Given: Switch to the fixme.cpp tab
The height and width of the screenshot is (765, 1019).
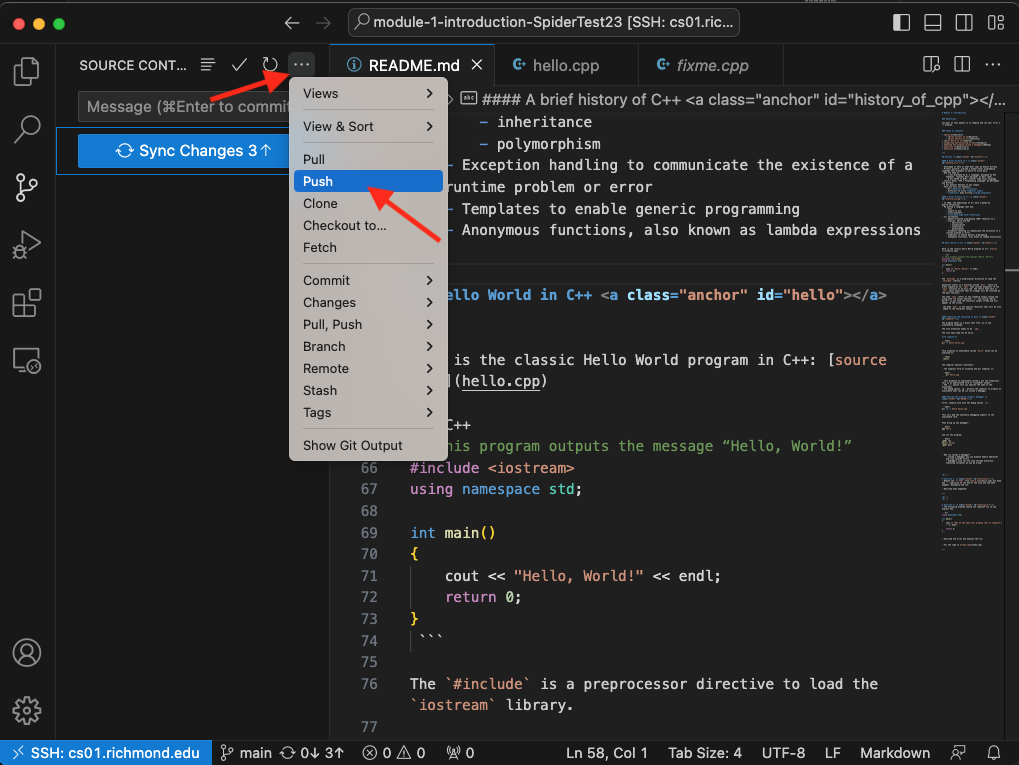Looking at the screenshot, I should click(x=712, y=65).
